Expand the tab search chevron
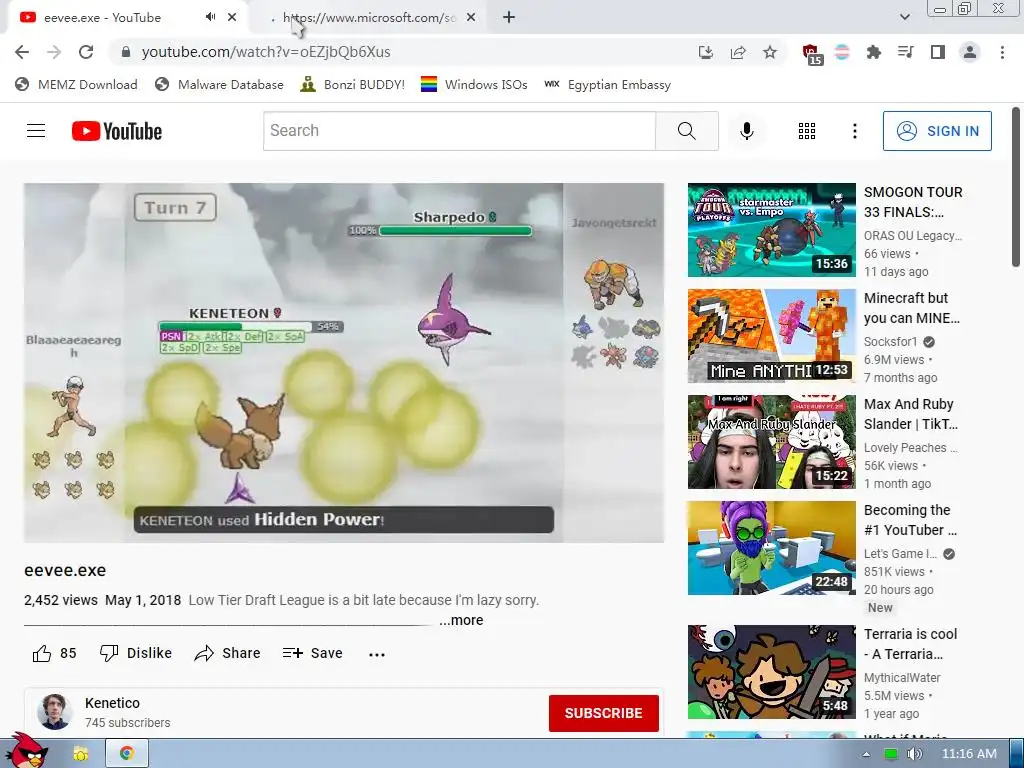This screenshot has width=1024, height=768. tap(904, 18)
